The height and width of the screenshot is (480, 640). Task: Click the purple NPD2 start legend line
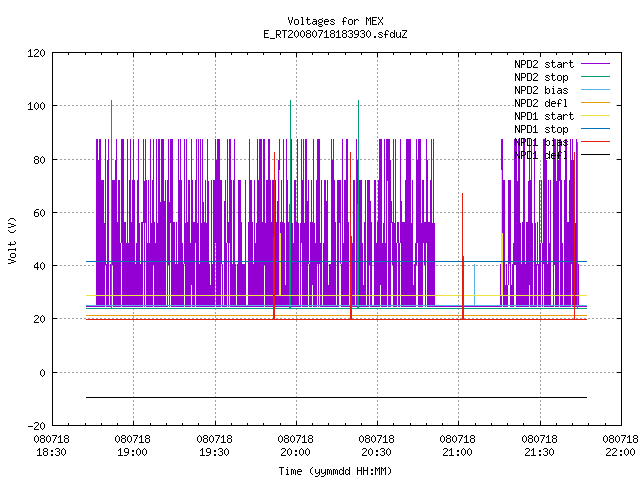coord(595,64)
